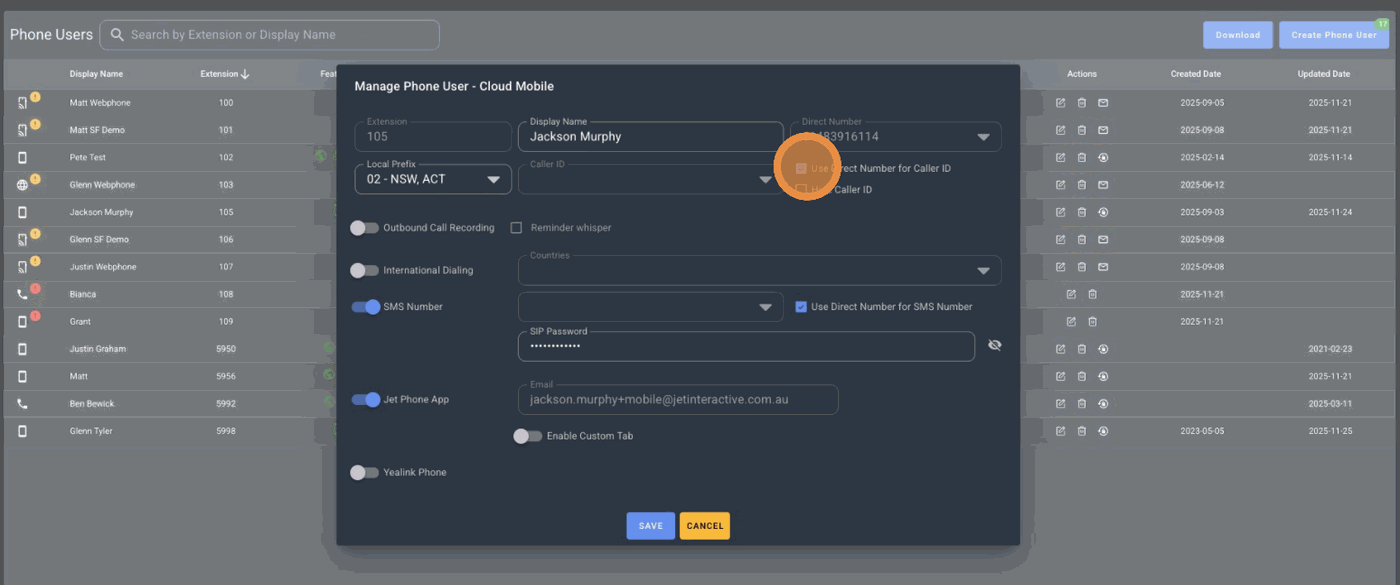Screen dimensions: 1400x585
Task: Click the Cancel button
Action: point(705,526)
